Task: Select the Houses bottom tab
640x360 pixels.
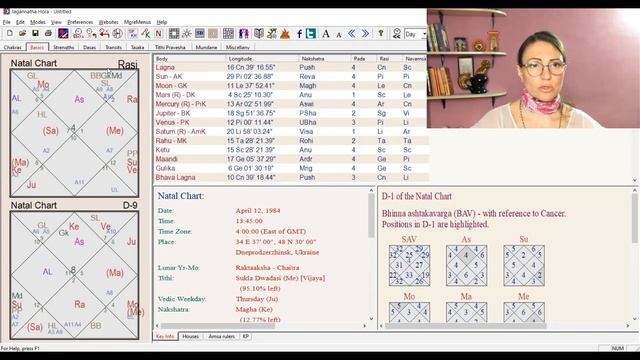Action: pos(191,337)
